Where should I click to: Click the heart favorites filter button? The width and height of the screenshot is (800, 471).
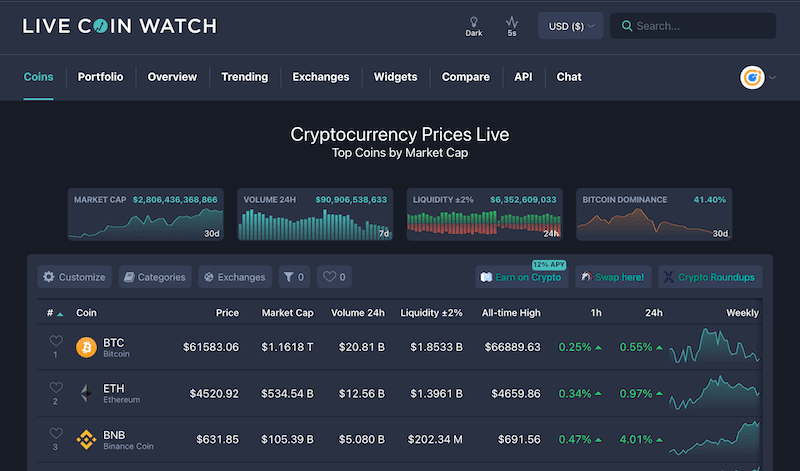334,277
